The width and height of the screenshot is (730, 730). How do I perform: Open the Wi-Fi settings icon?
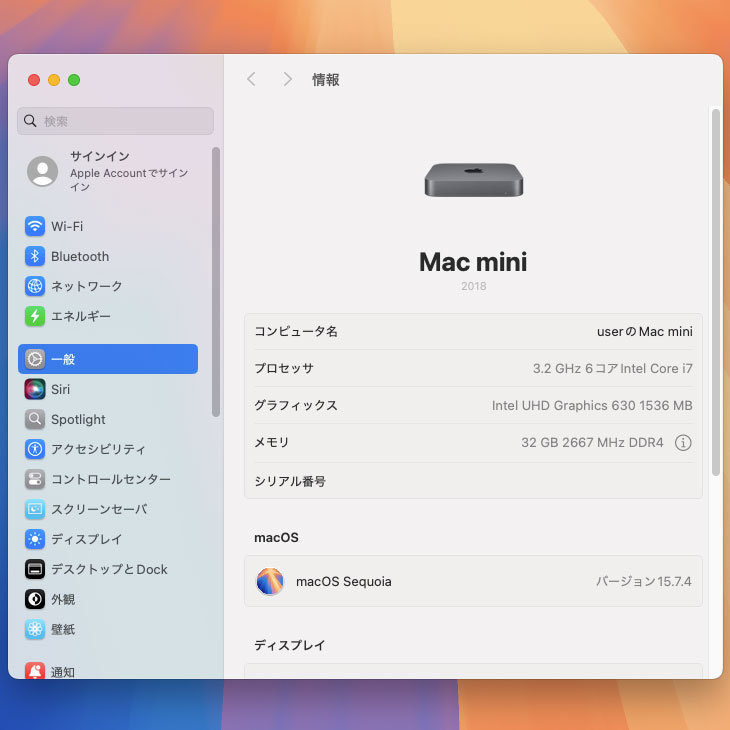coord(35,226)
